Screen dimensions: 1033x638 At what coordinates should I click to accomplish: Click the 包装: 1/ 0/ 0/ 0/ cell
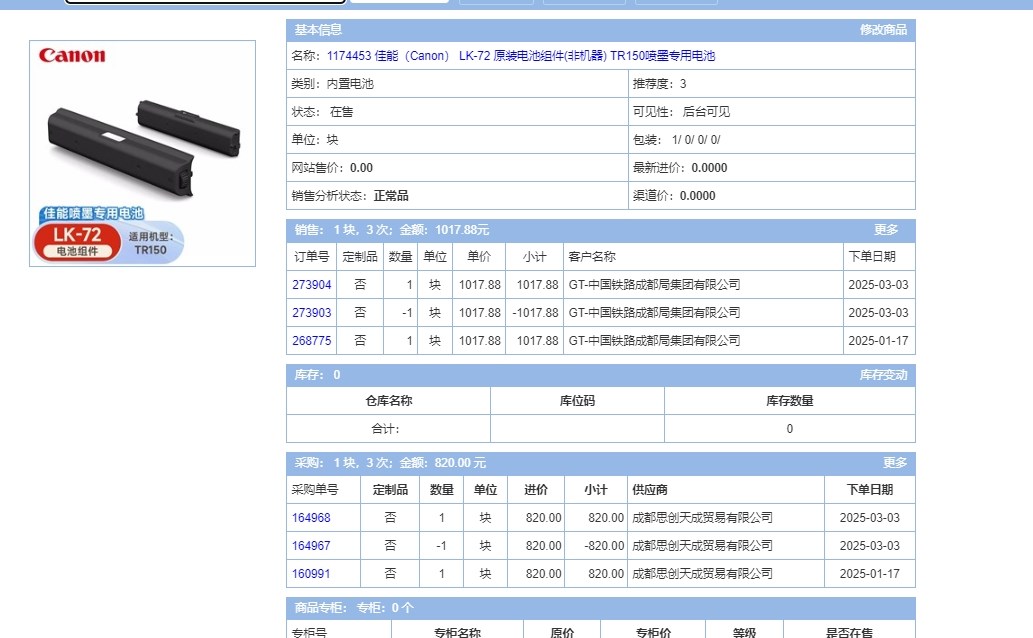[x=772, y=140]
